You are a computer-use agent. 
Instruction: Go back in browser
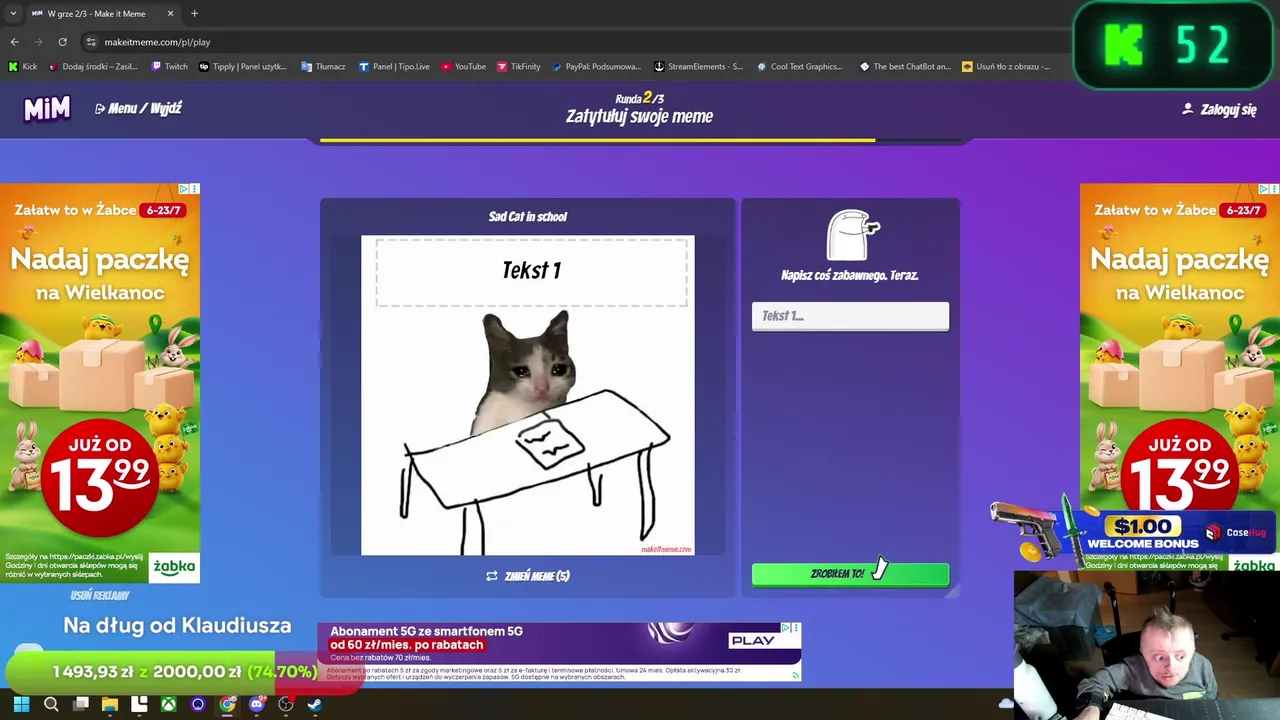coord(14,42)
